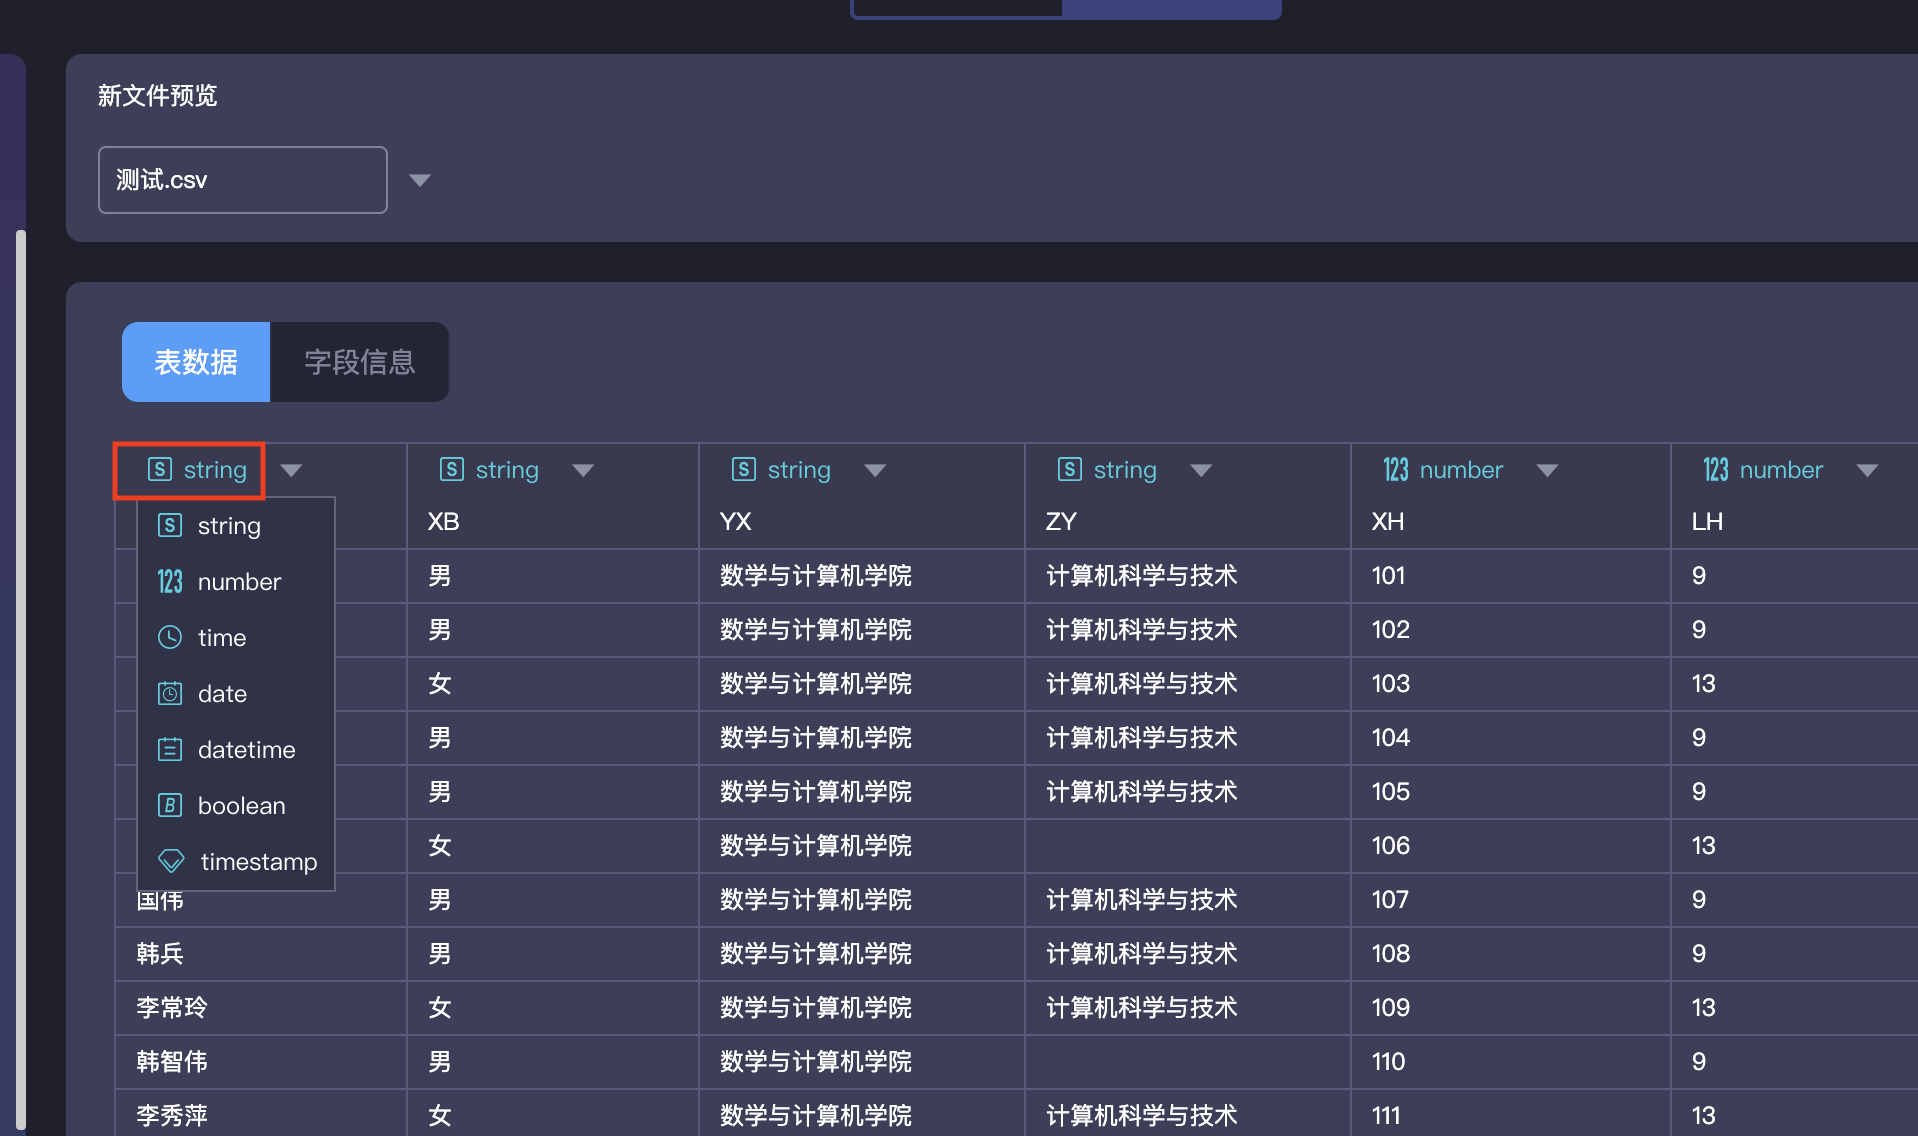This screenshot has height=1136, width=1918.
Task: Select date in the type dropdown list
Action: tap(235, 693)
